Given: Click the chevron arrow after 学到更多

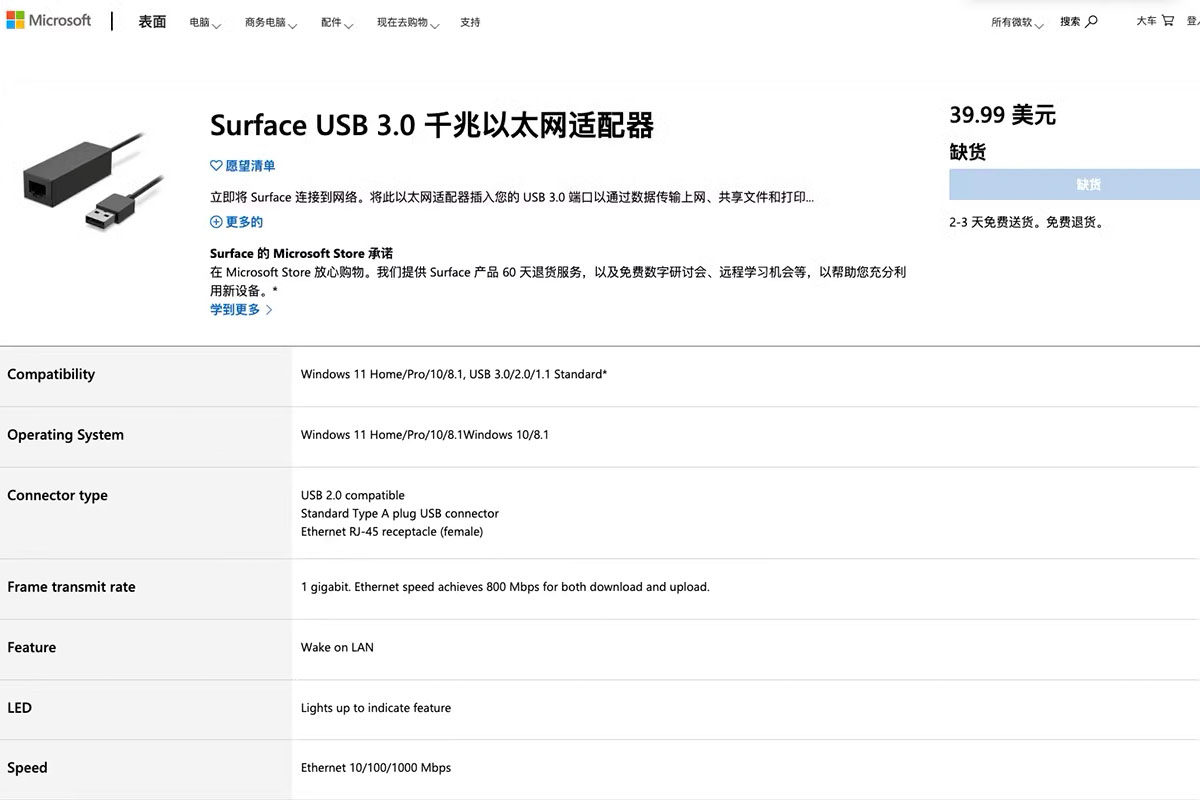Looking at the screenshot, I should [x=269, y=310].
